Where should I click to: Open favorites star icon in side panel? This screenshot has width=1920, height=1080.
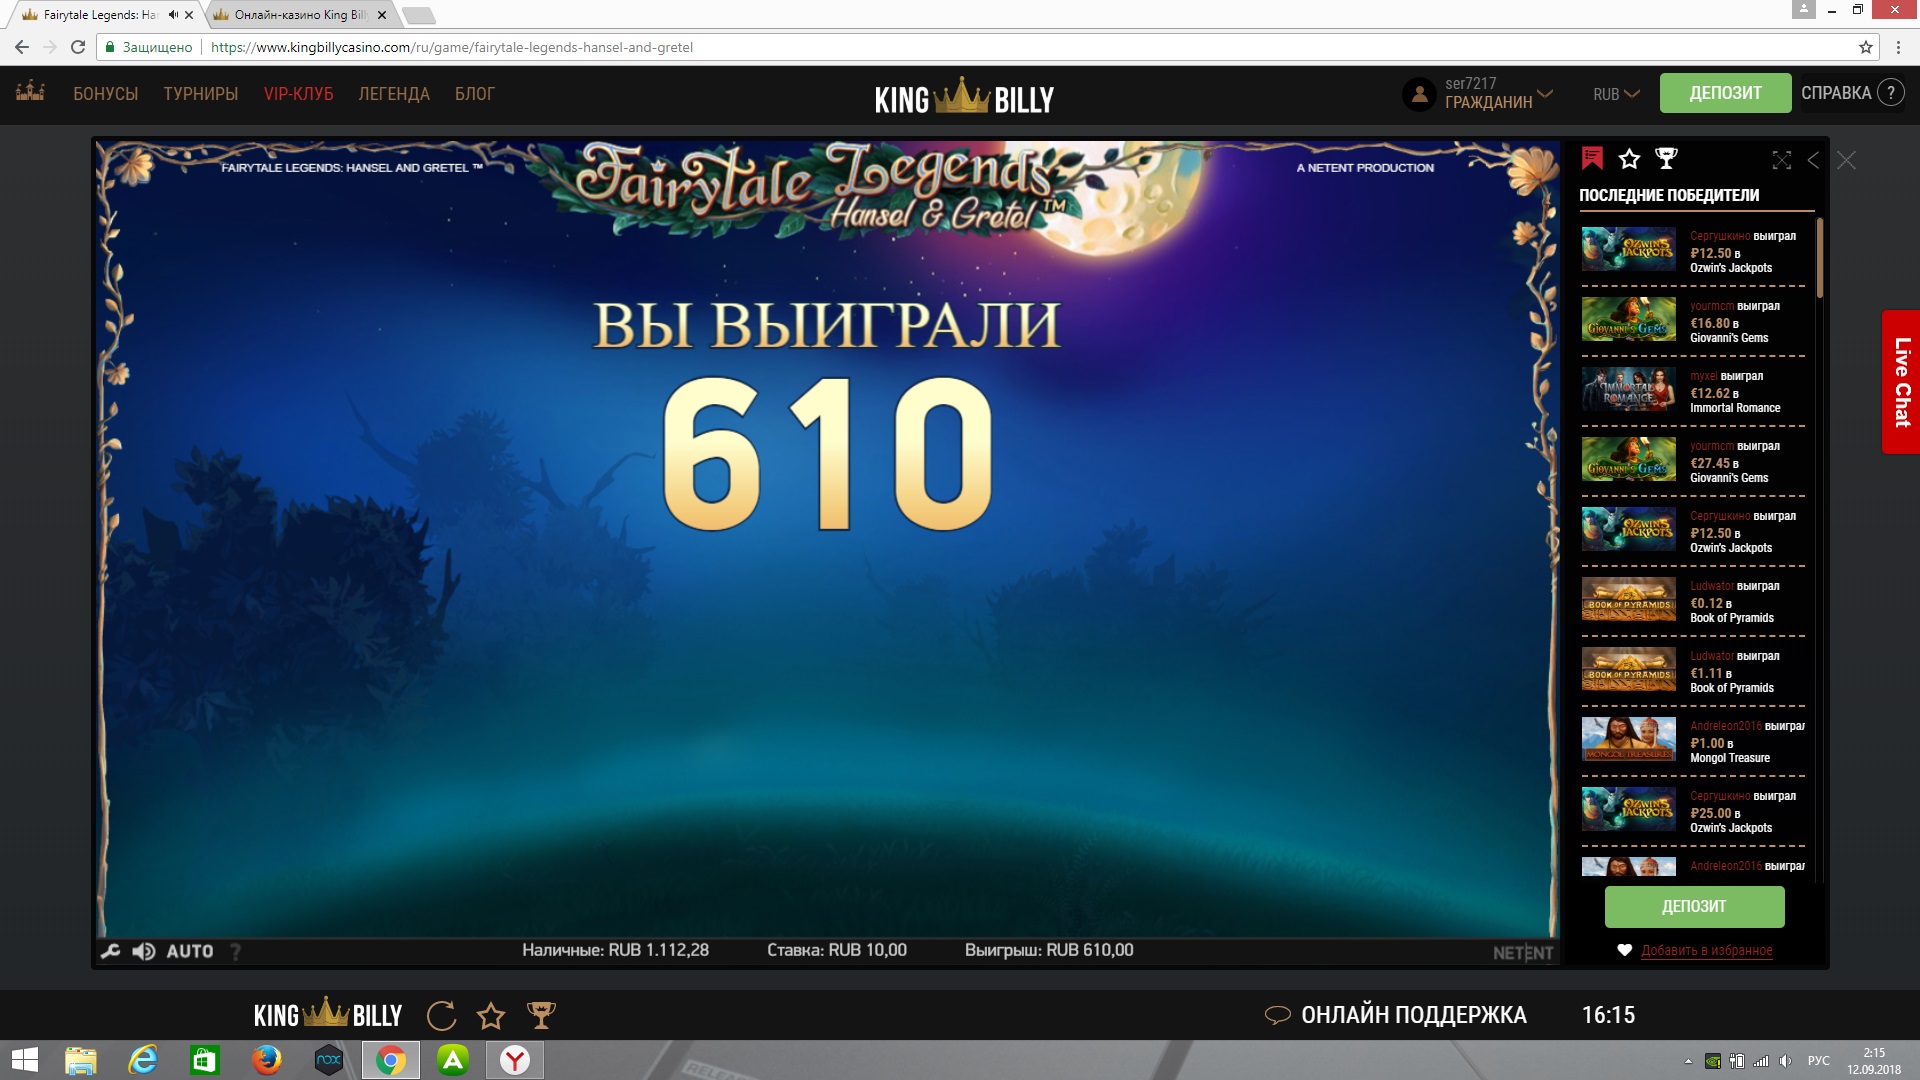(1629, 158)
